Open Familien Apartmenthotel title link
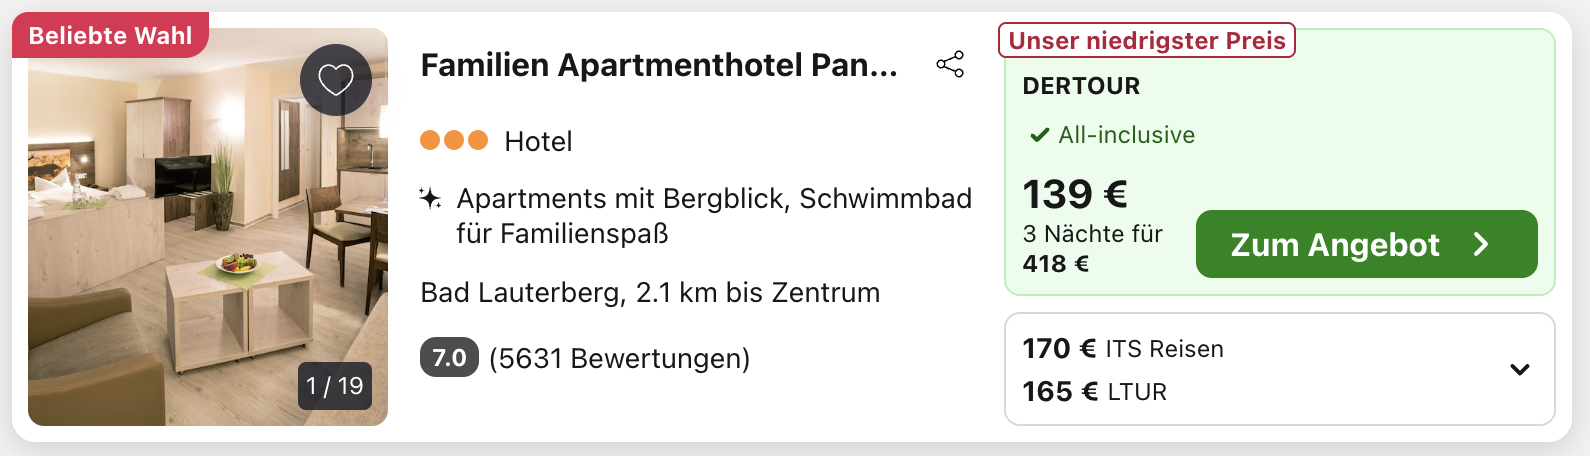Viewport: 1590px width, 456px height. (x=659, y=65)
